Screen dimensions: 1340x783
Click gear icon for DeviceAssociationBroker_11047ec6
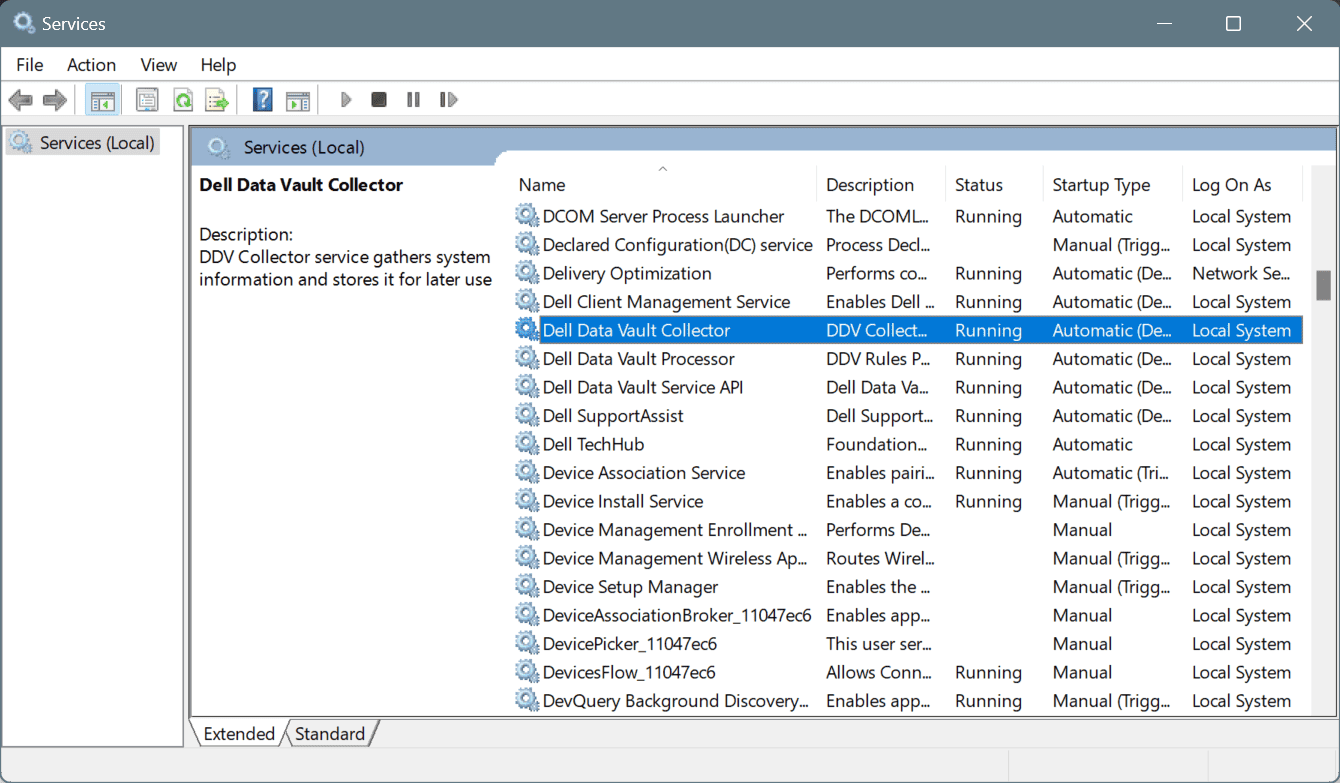pos(527,615)
